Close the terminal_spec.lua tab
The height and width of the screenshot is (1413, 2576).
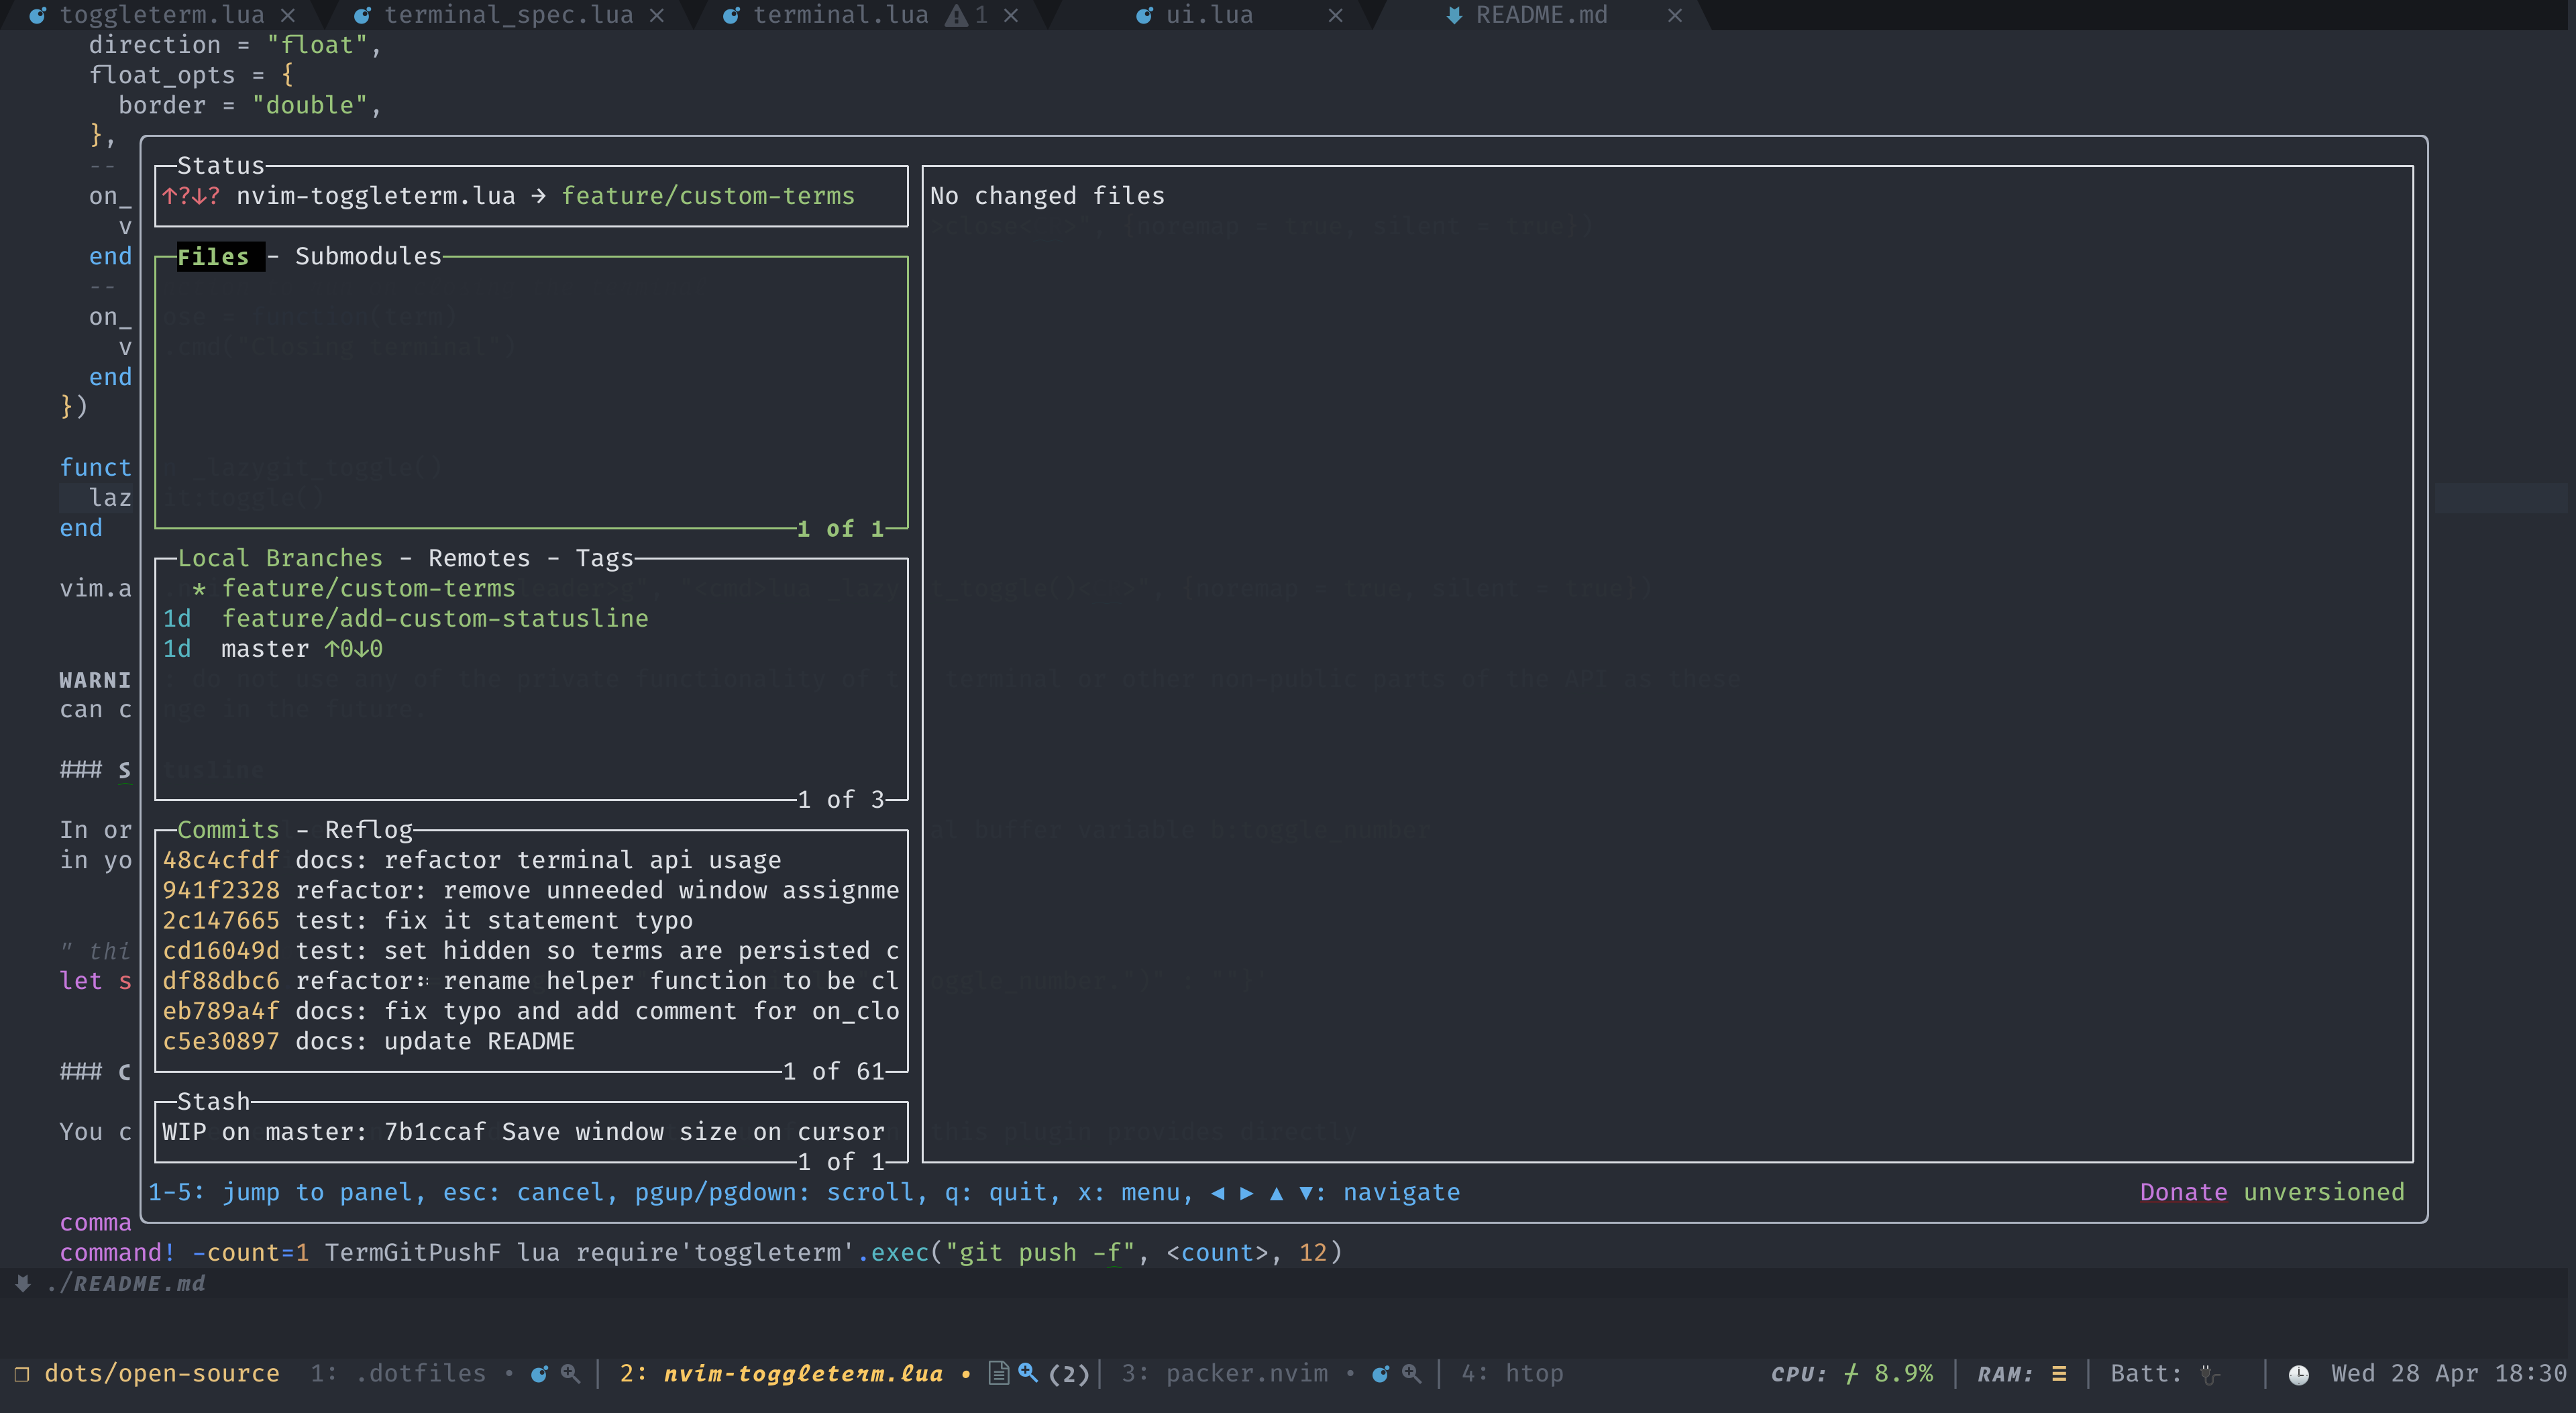point(657,15)
